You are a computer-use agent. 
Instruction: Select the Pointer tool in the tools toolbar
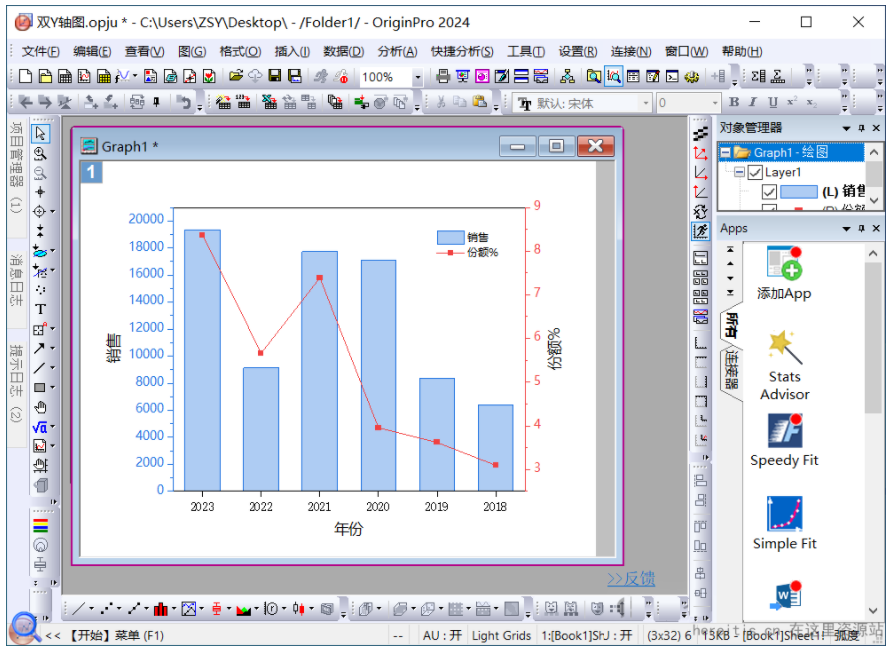(40, 133)
